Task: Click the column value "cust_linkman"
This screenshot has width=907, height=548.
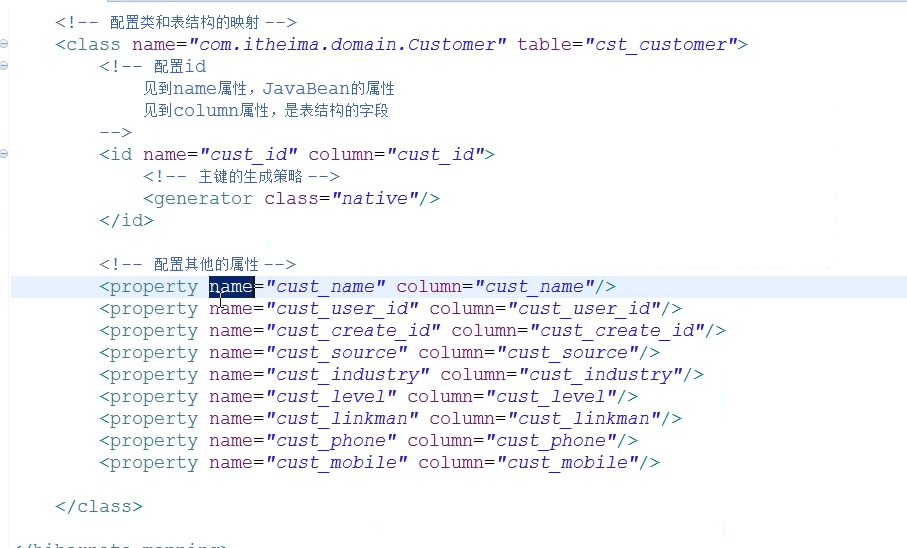Action: 584,418
